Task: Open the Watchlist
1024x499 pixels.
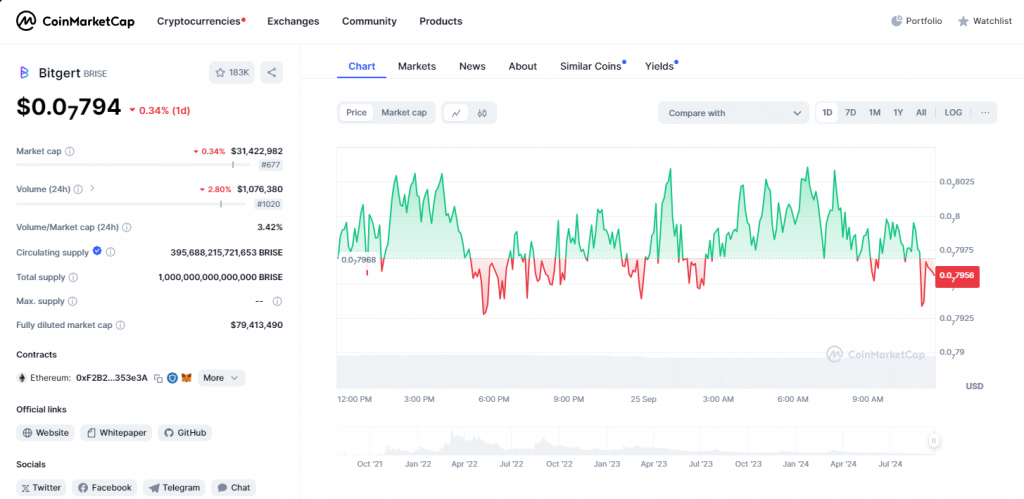Action: pos(985,21)
